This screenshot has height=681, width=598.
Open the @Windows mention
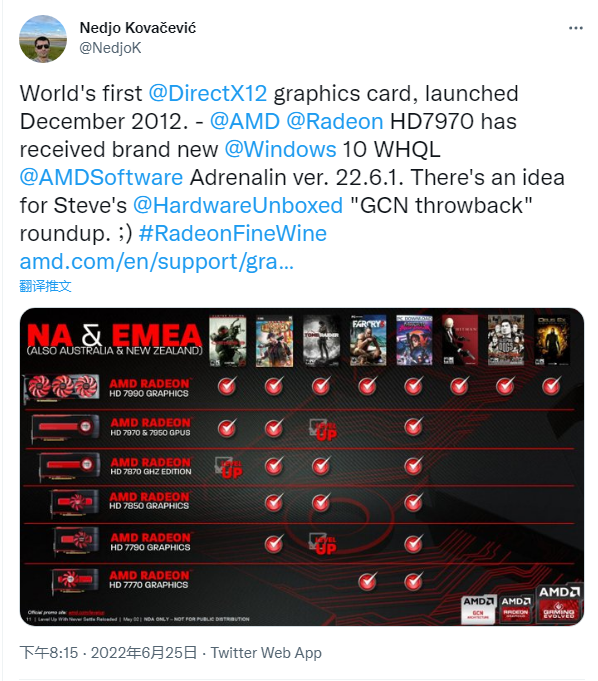click(280, 149)
